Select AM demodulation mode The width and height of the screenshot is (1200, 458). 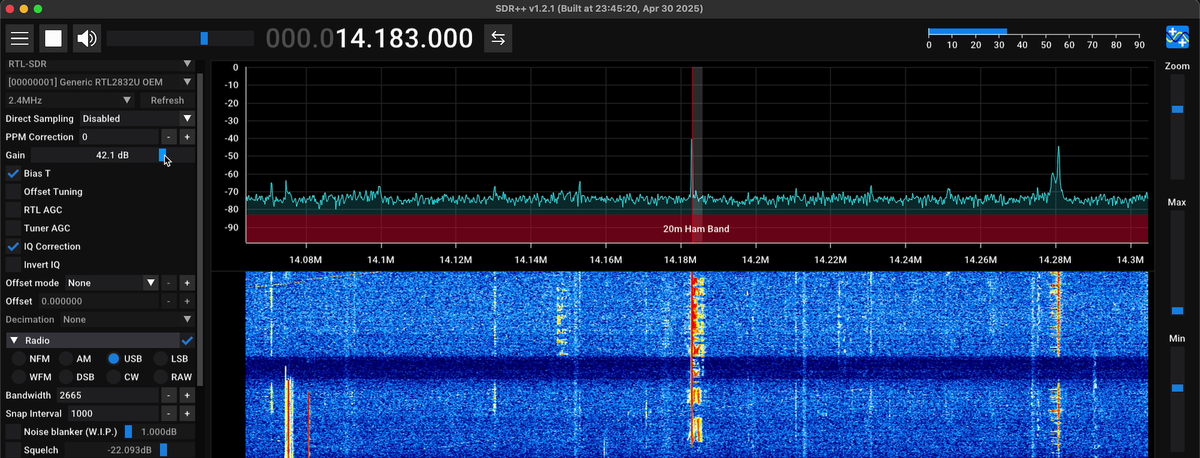pos(66,358)
